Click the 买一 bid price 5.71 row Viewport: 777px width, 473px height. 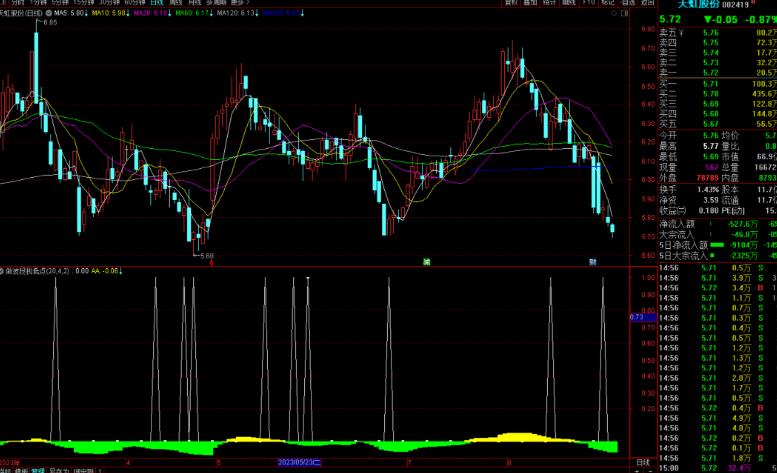(x=718, y=84)
